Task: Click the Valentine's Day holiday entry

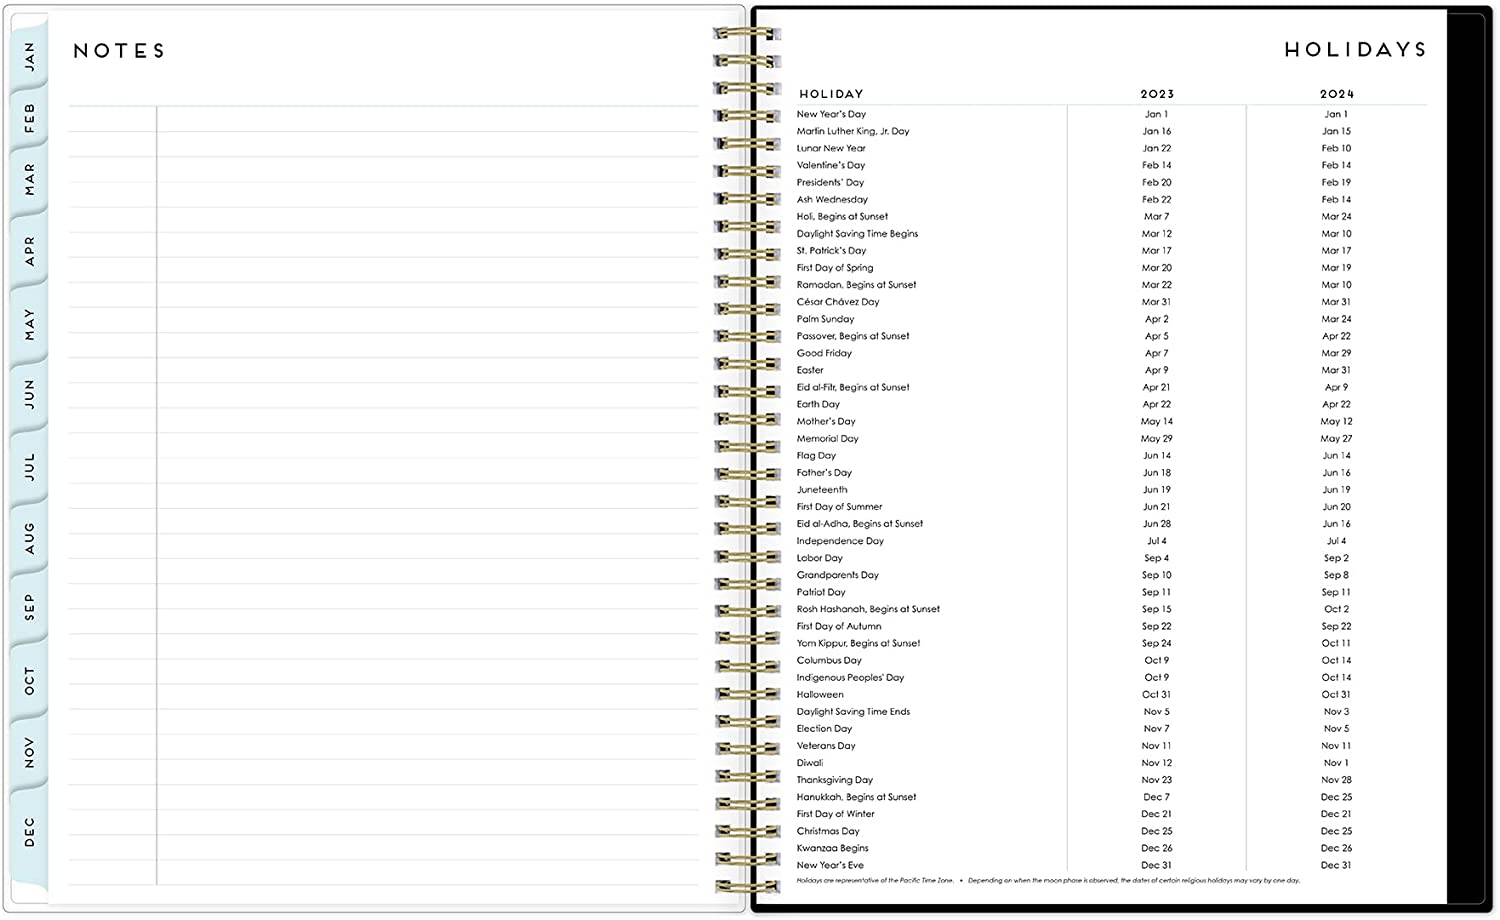Action: [x=830, y=165]
